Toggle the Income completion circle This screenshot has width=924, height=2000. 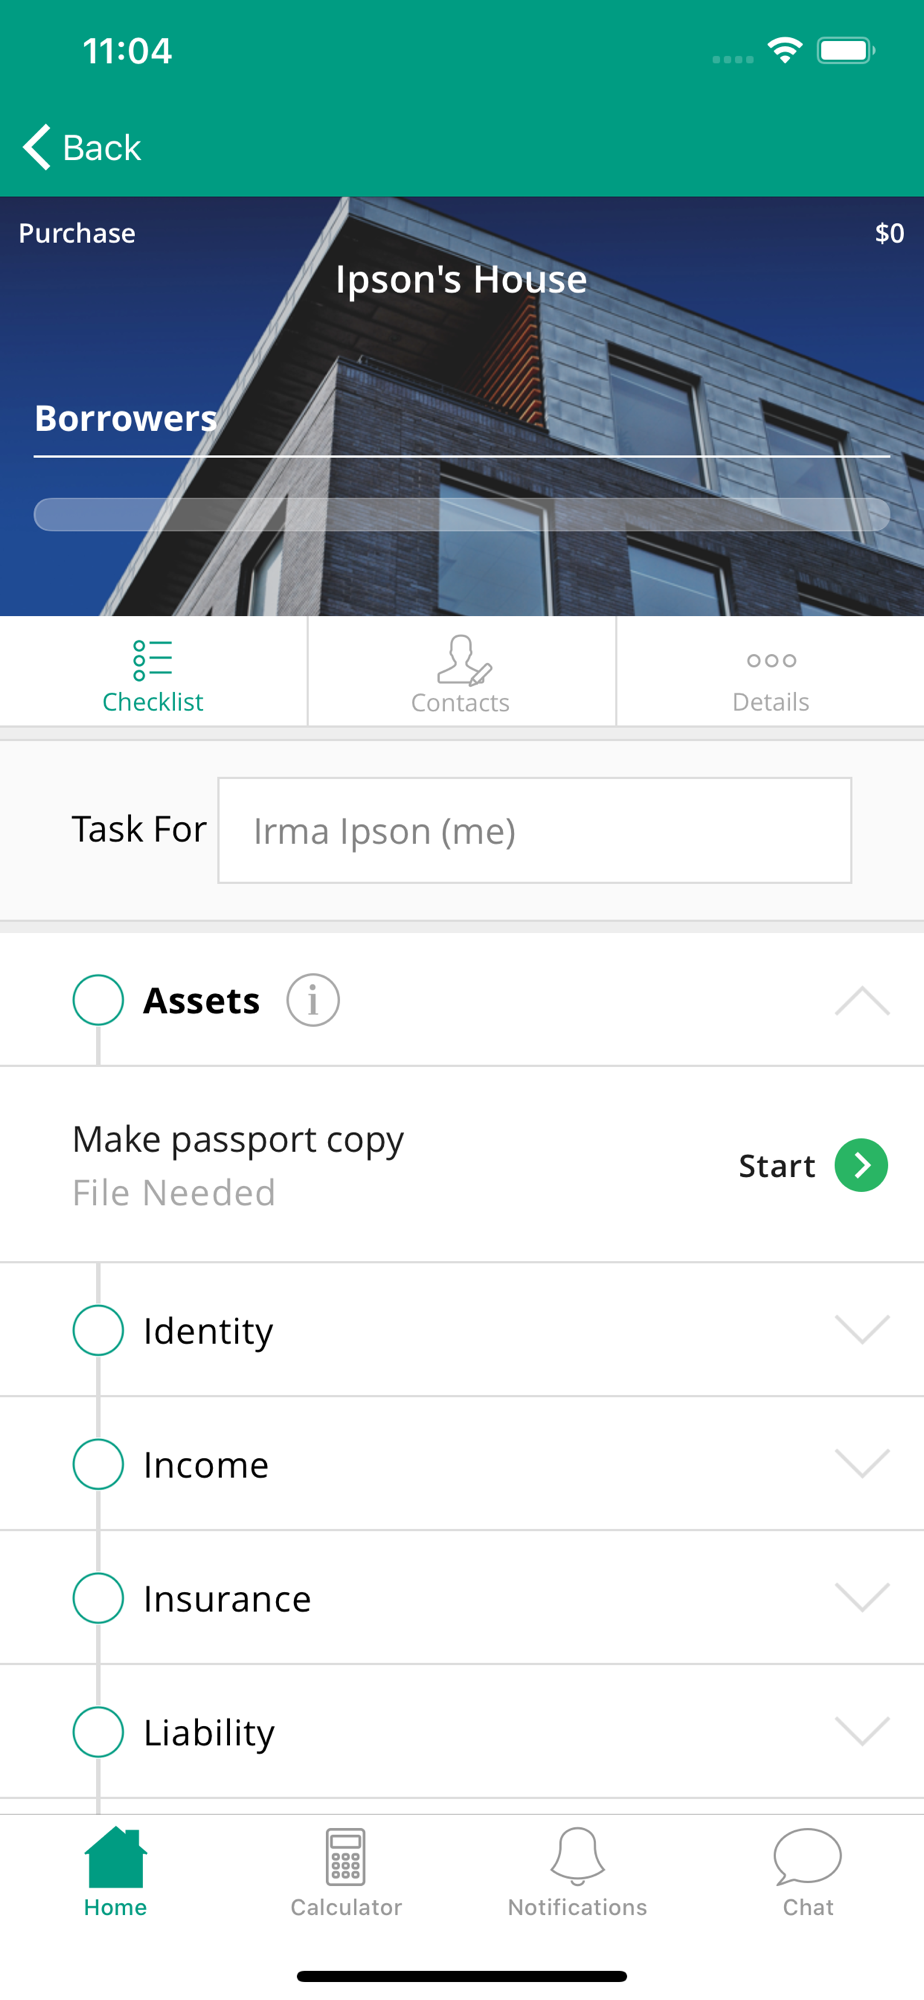click(x=98, y=1464)
